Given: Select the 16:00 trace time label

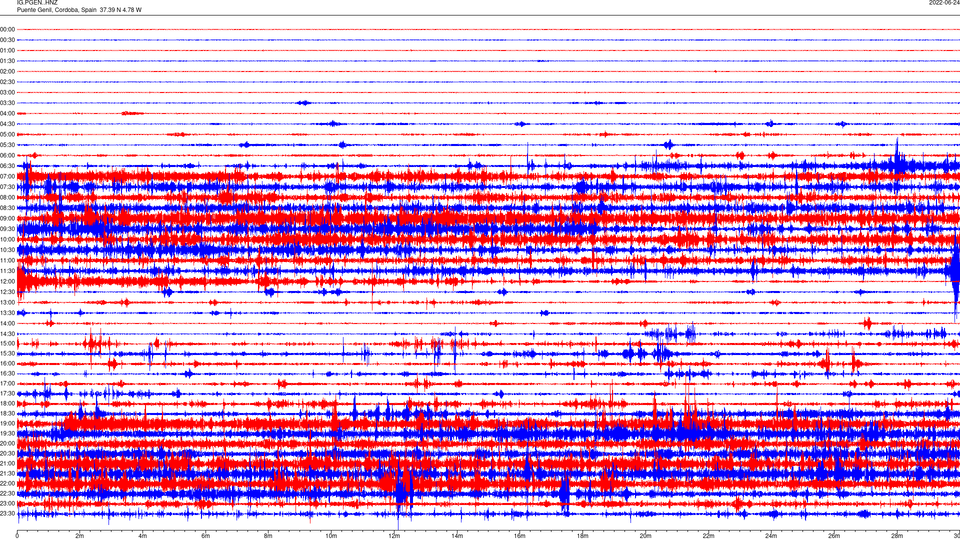Looking at the screenshot, I should 7,364.
